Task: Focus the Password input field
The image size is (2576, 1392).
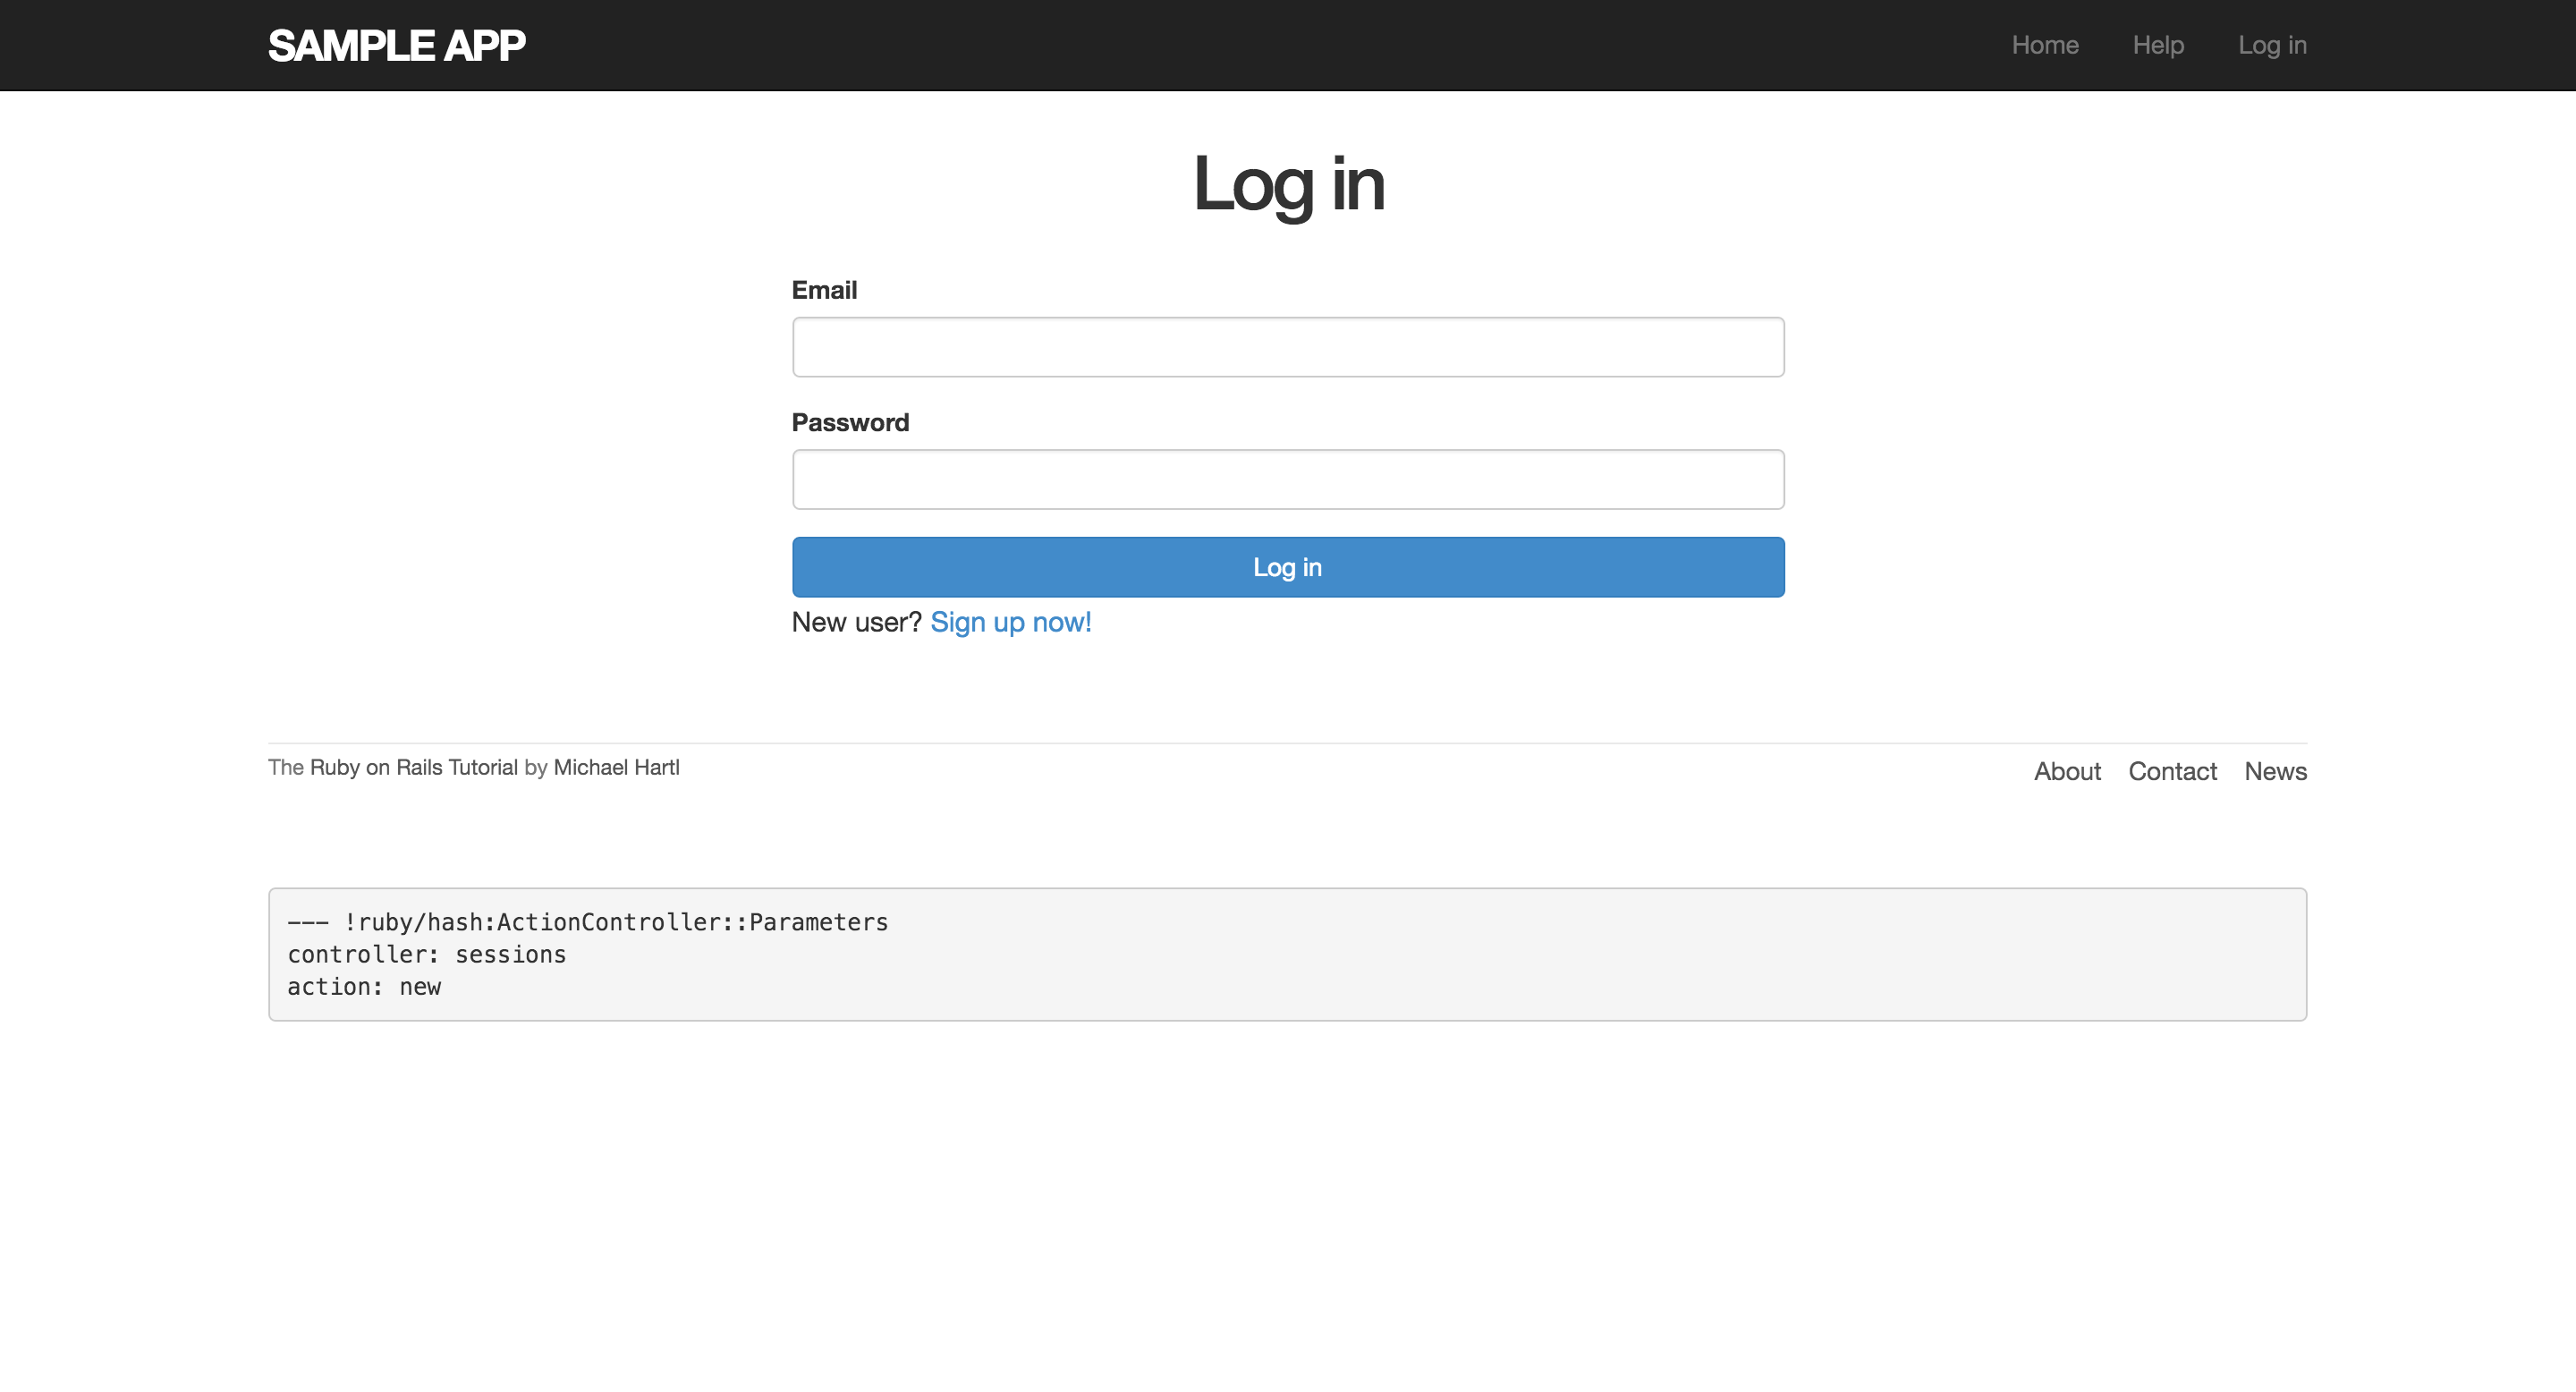Action: (x=1287, y=479)
